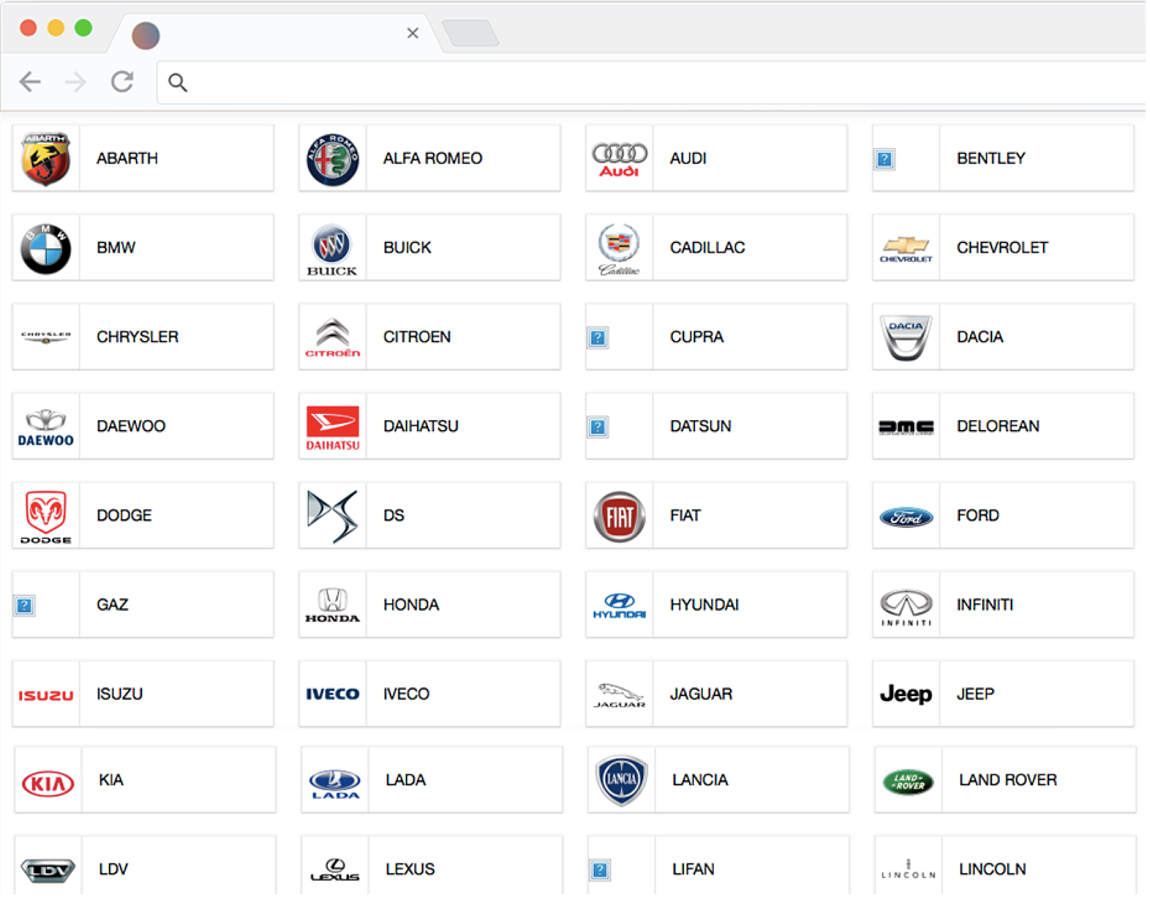Click the red Daihatsu logo

pyautogui.click(x=332, y=428)
